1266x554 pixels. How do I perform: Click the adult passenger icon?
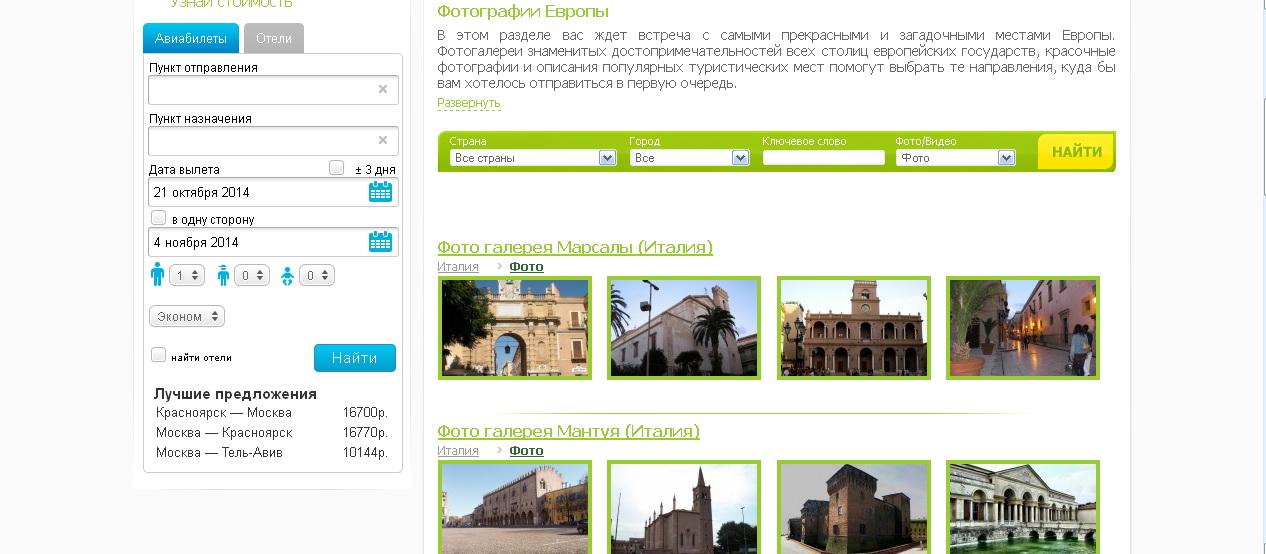157,275
